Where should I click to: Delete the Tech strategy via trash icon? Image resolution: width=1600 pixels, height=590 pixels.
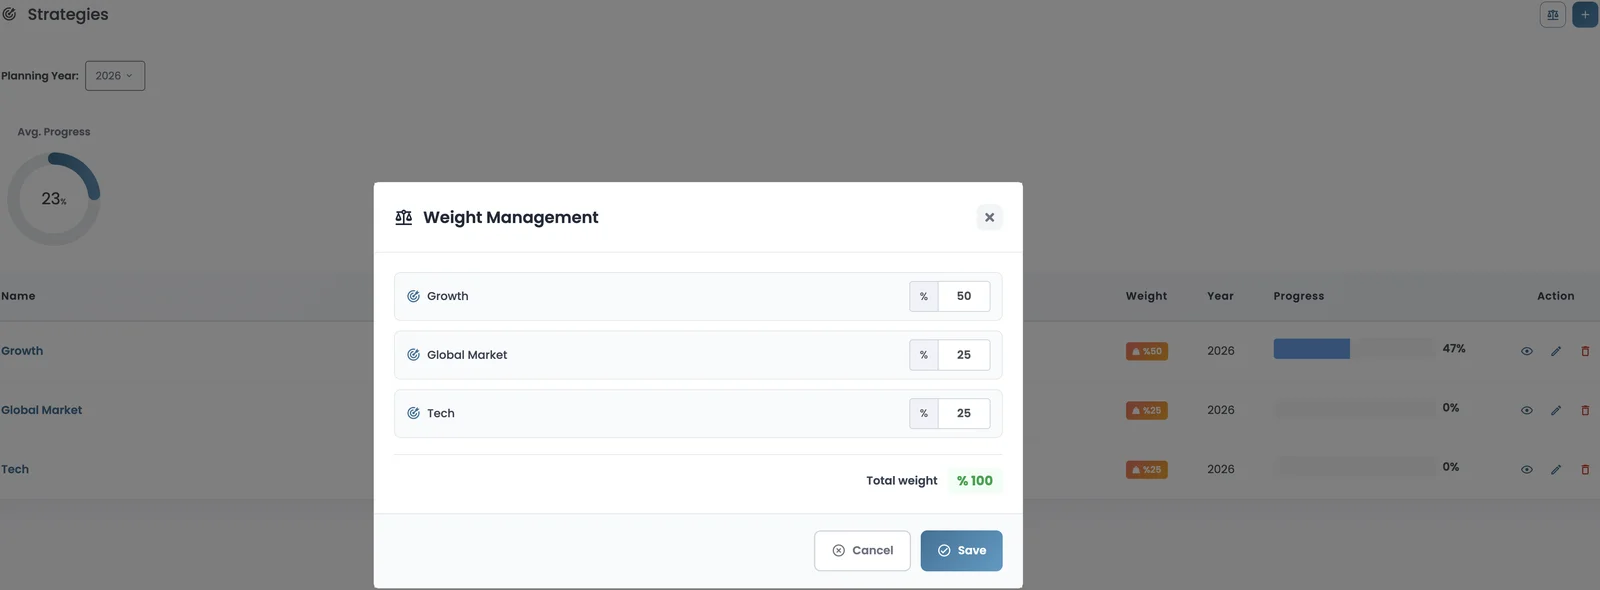[1585, 469]
